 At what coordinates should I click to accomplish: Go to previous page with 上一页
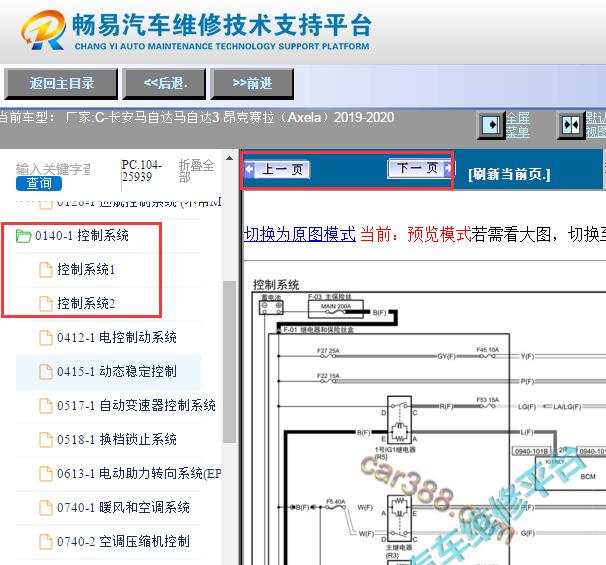pos(277,169)
